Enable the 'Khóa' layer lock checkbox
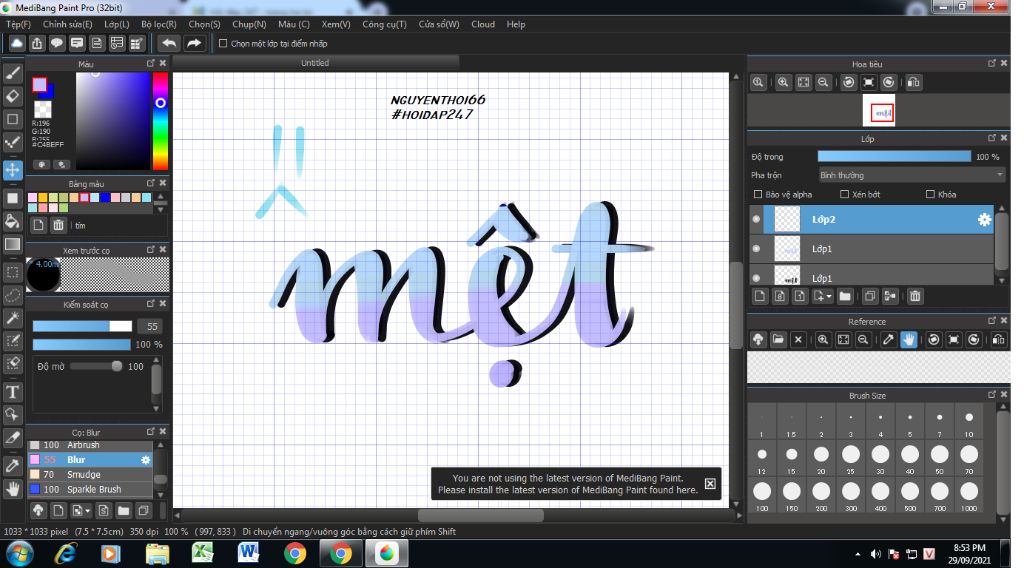 click(x=931, y=194)
